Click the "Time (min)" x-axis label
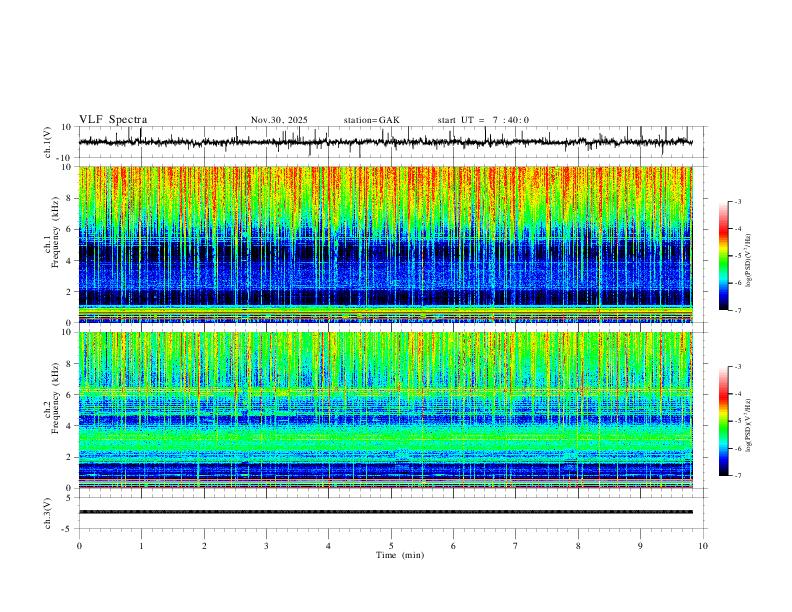Image resolution: width=792 pixels, height=612 pixels. click(x=400, y=555)
